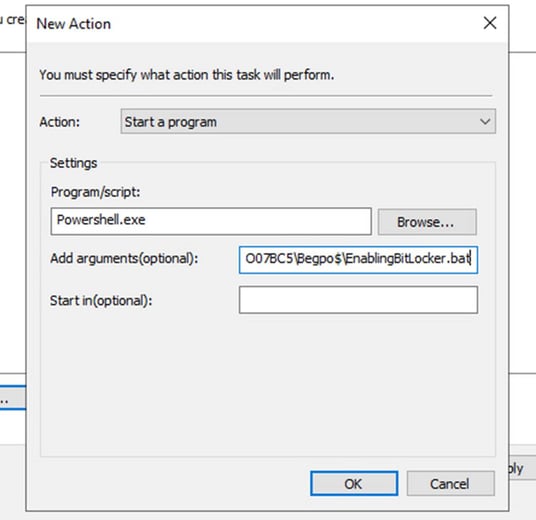
Task: Click the Start in(optional): label
Action: coord(101,301)
